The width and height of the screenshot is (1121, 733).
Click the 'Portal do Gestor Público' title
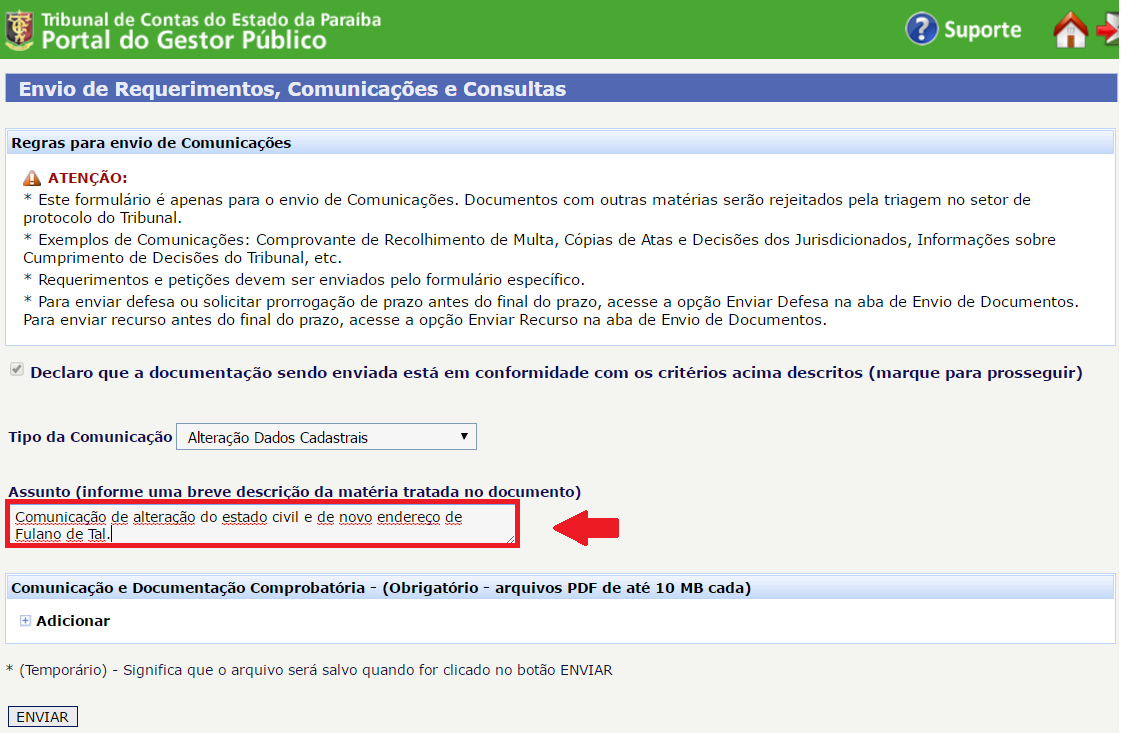tap(184, 40)
